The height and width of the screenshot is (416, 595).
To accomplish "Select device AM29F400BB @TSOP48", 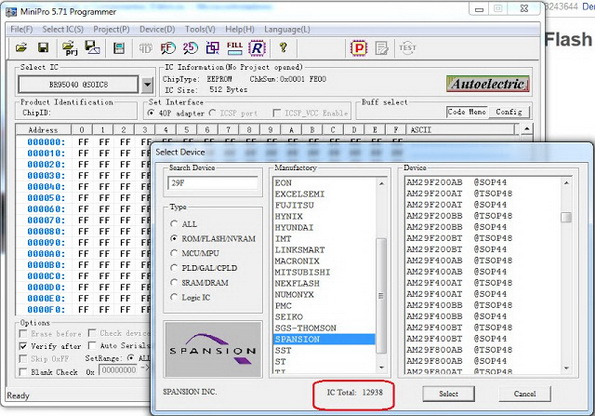I will tap(483, 305).
